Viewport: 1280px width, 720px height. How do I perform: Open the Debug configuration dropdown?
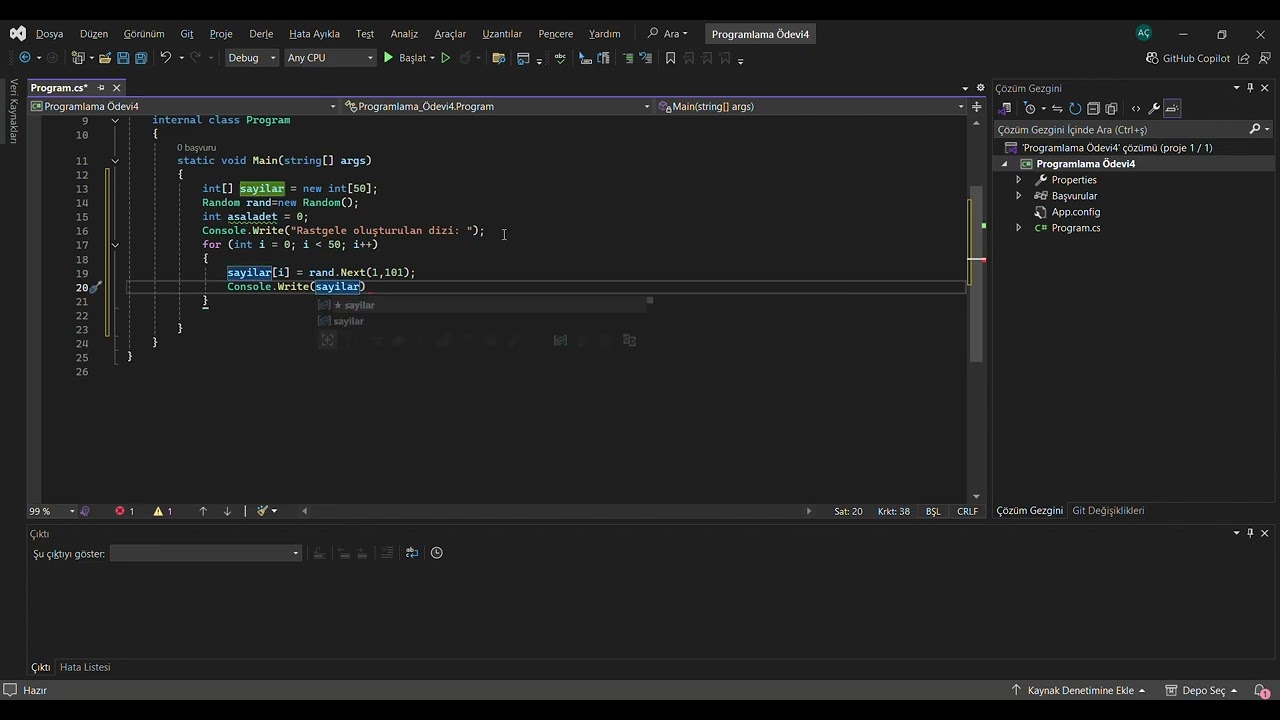[x=252, y=58]
